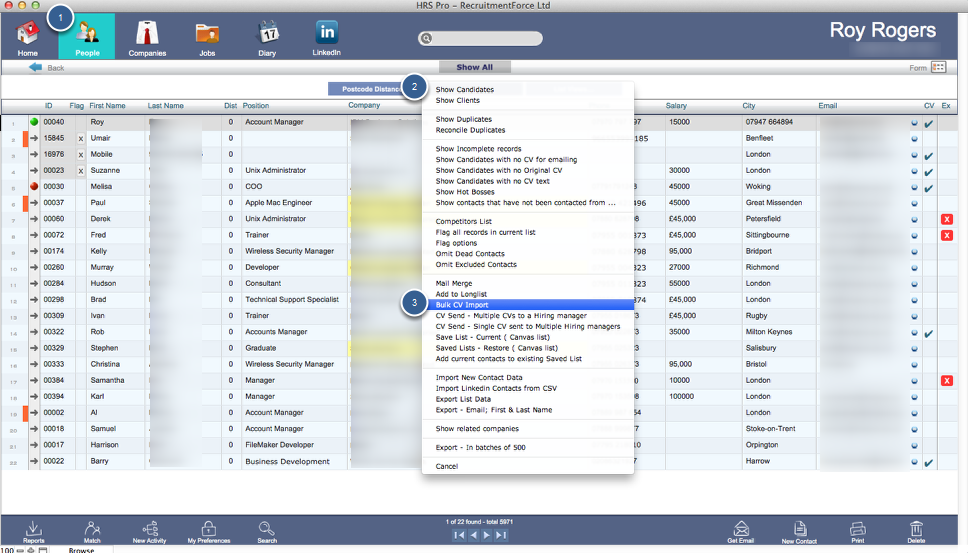Go to first record button

(459, 535)
